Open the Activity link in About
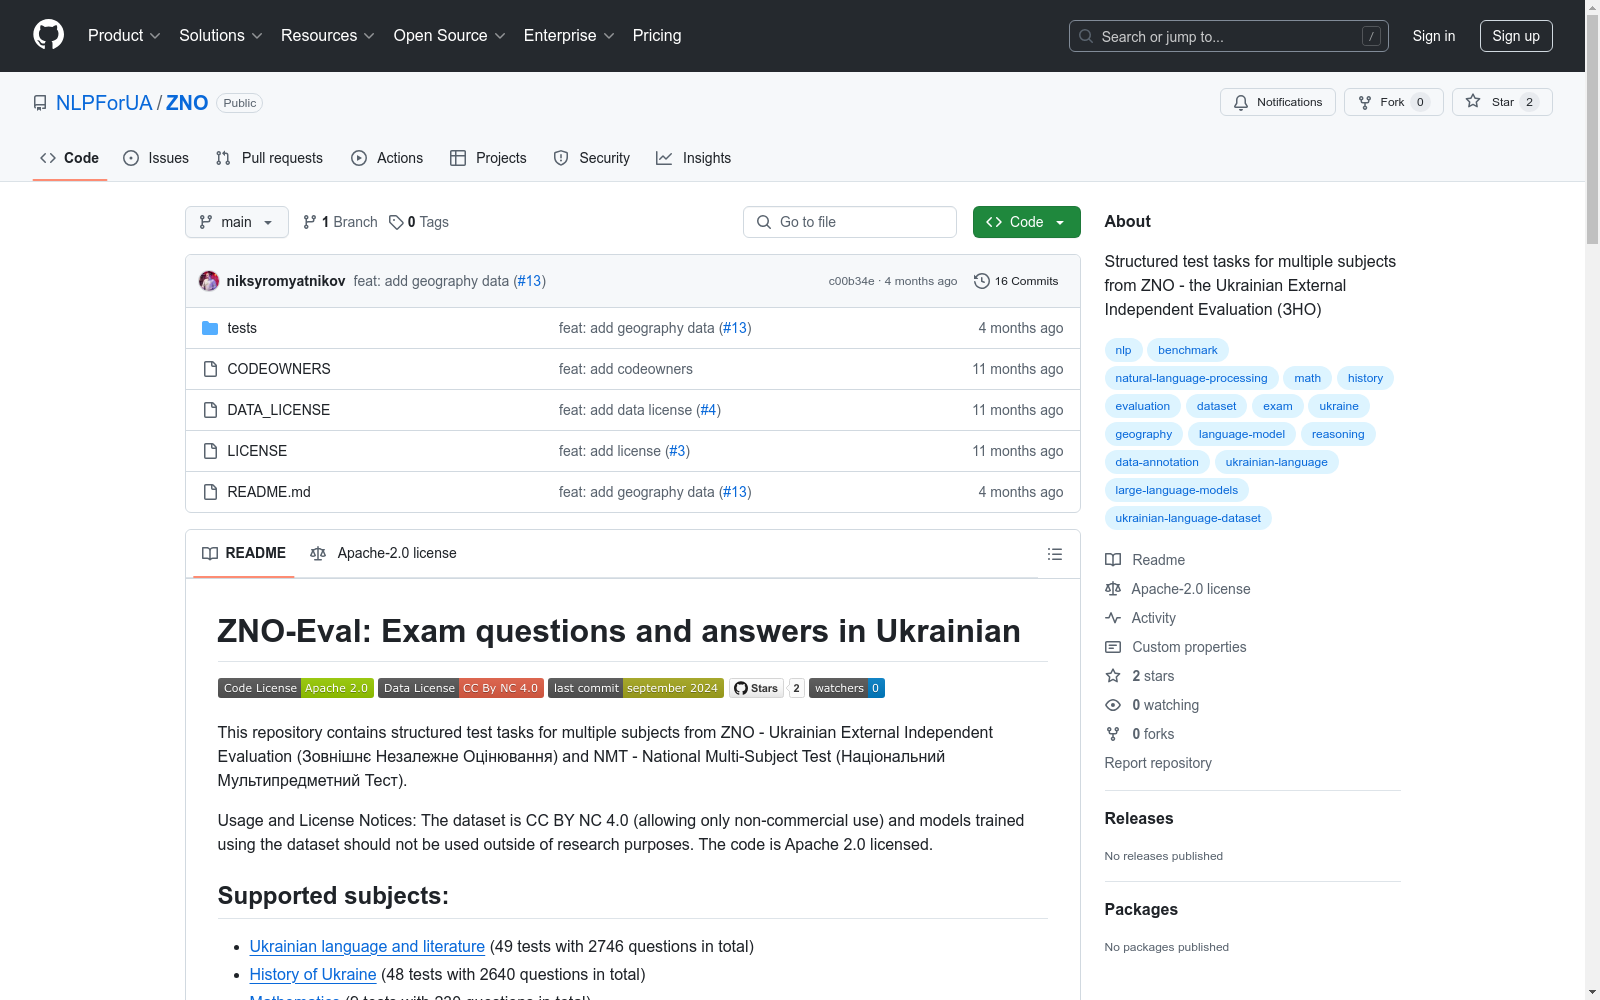Viewport: 1600px width, 1000px height. pos(1141,618)
